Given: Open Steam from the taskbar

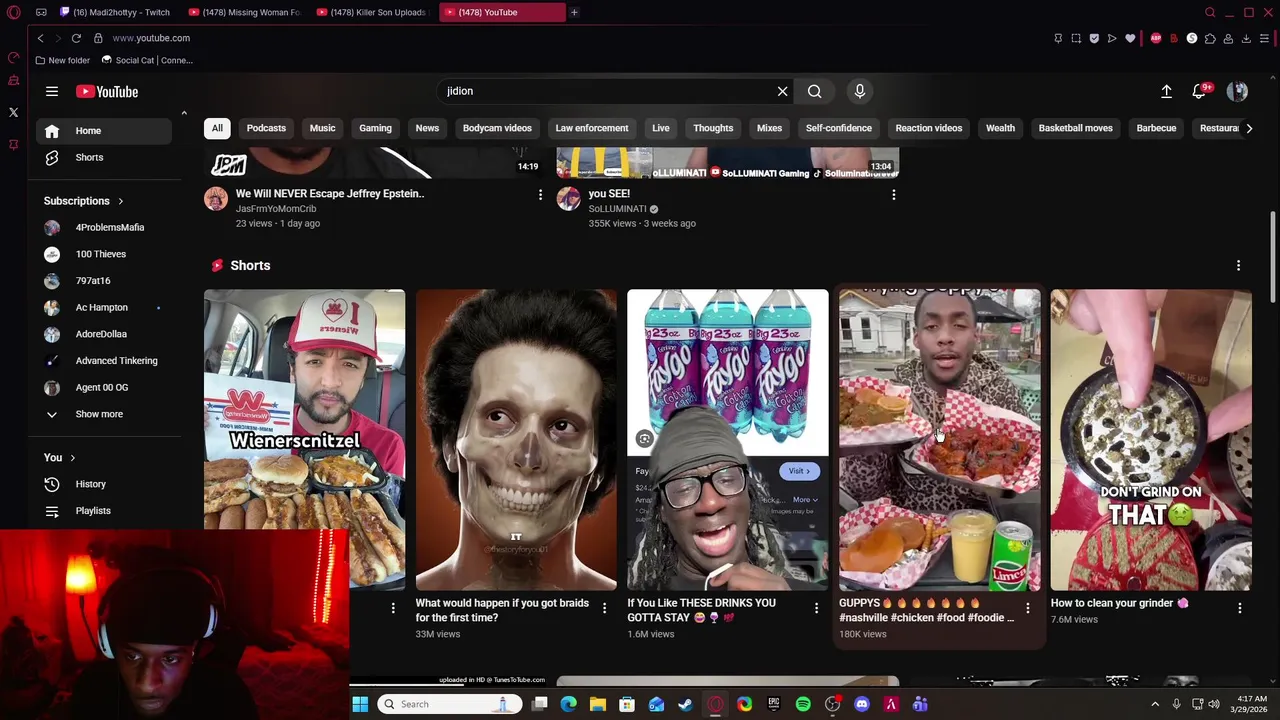Looking at the screenshot, I should coord(685,704).
